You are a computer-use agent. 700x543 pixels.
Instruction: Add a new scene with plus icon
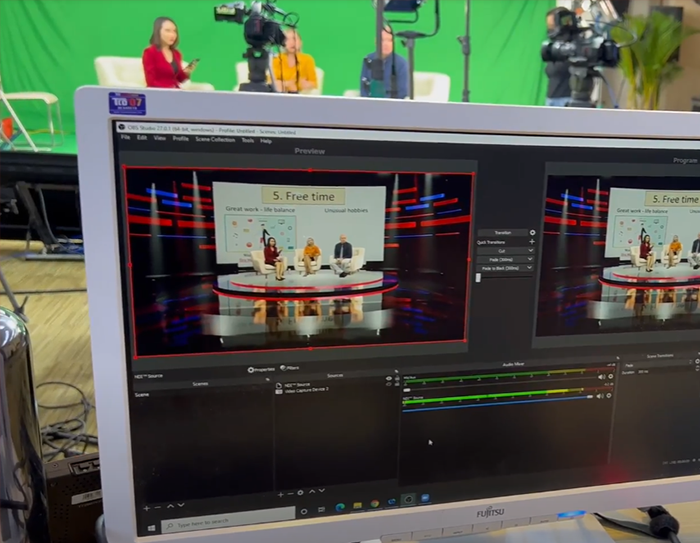(146, 508)
